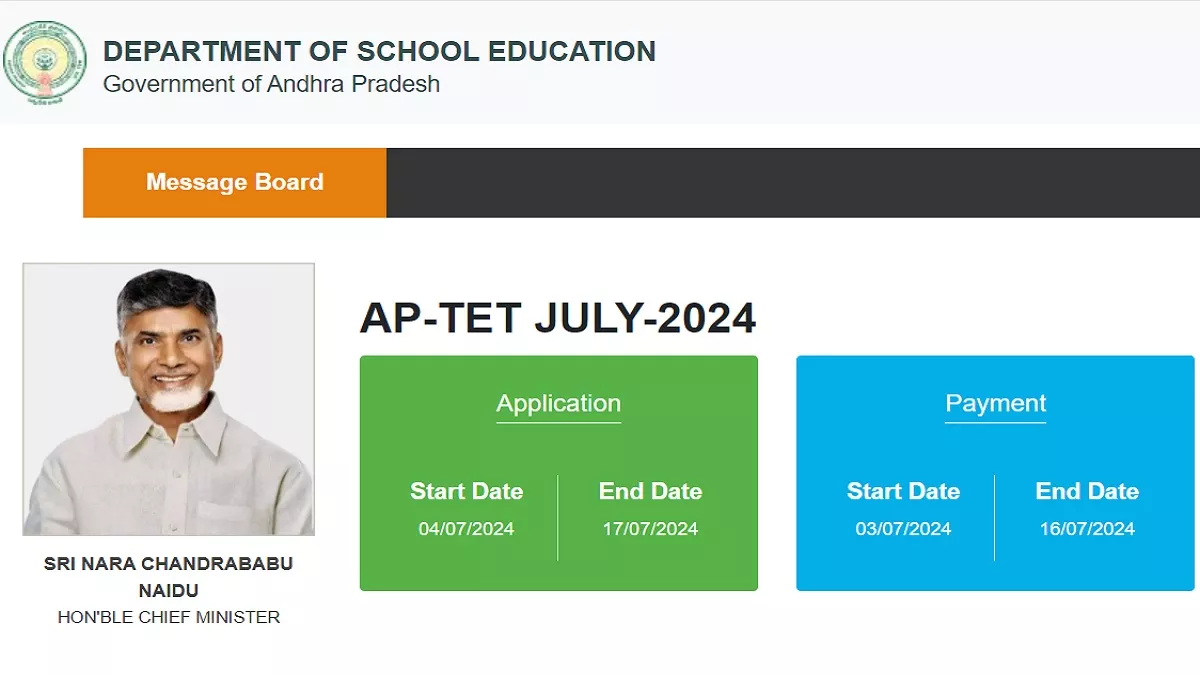Click the payment Start Date 03/07/2024
This screenshot has width=1200, height=675.
pyautogui.click(x=903, y=529)
